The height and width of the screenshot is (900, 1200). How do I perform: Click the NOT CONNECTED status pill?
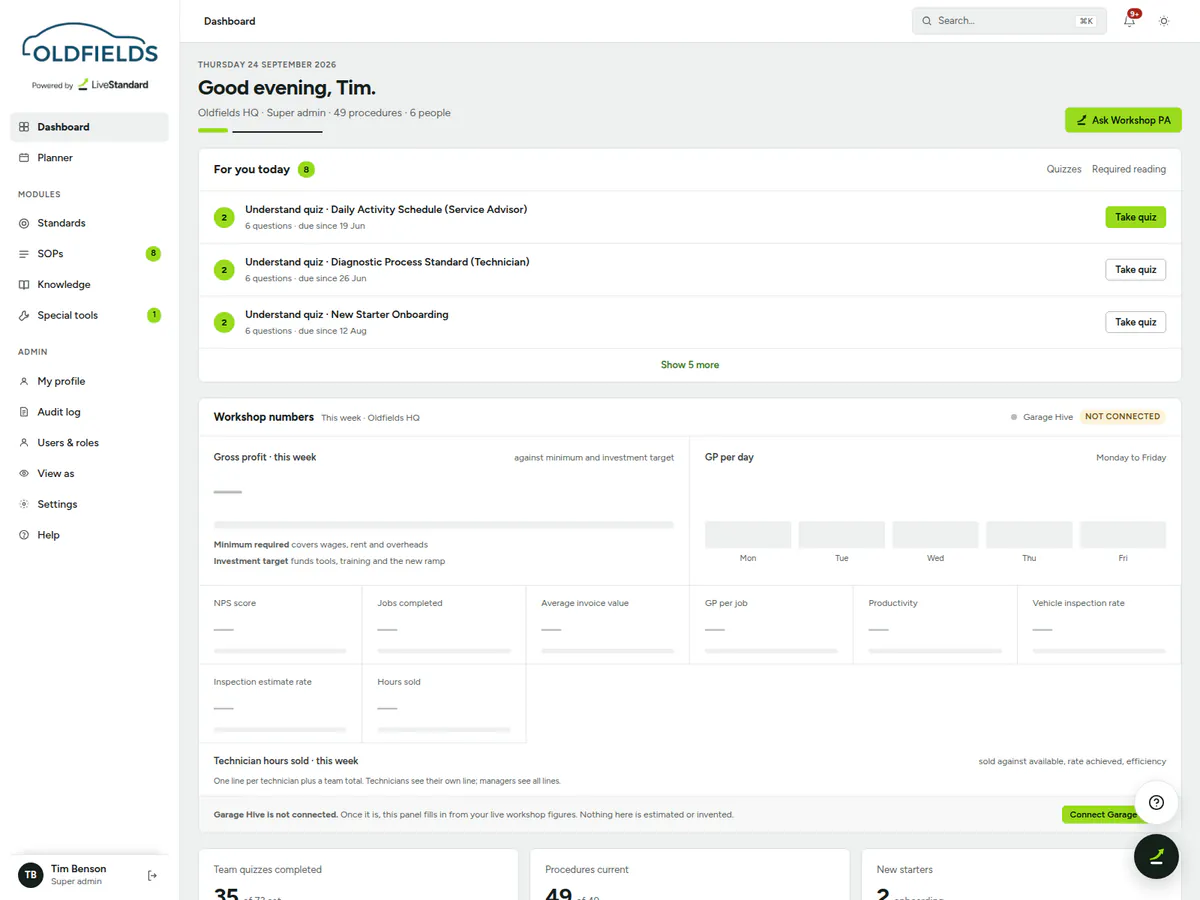[1122, 417]
